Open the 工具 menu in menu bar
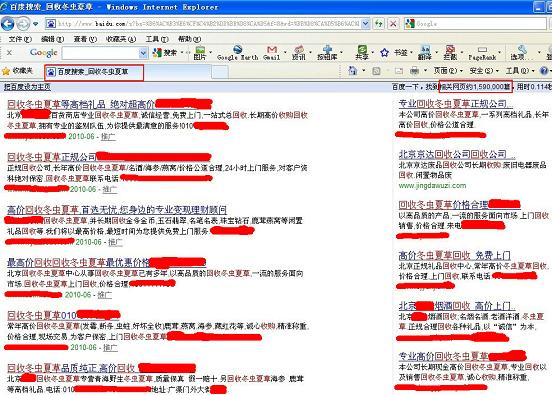Screen dimensions: 552x395 point(157,39)
